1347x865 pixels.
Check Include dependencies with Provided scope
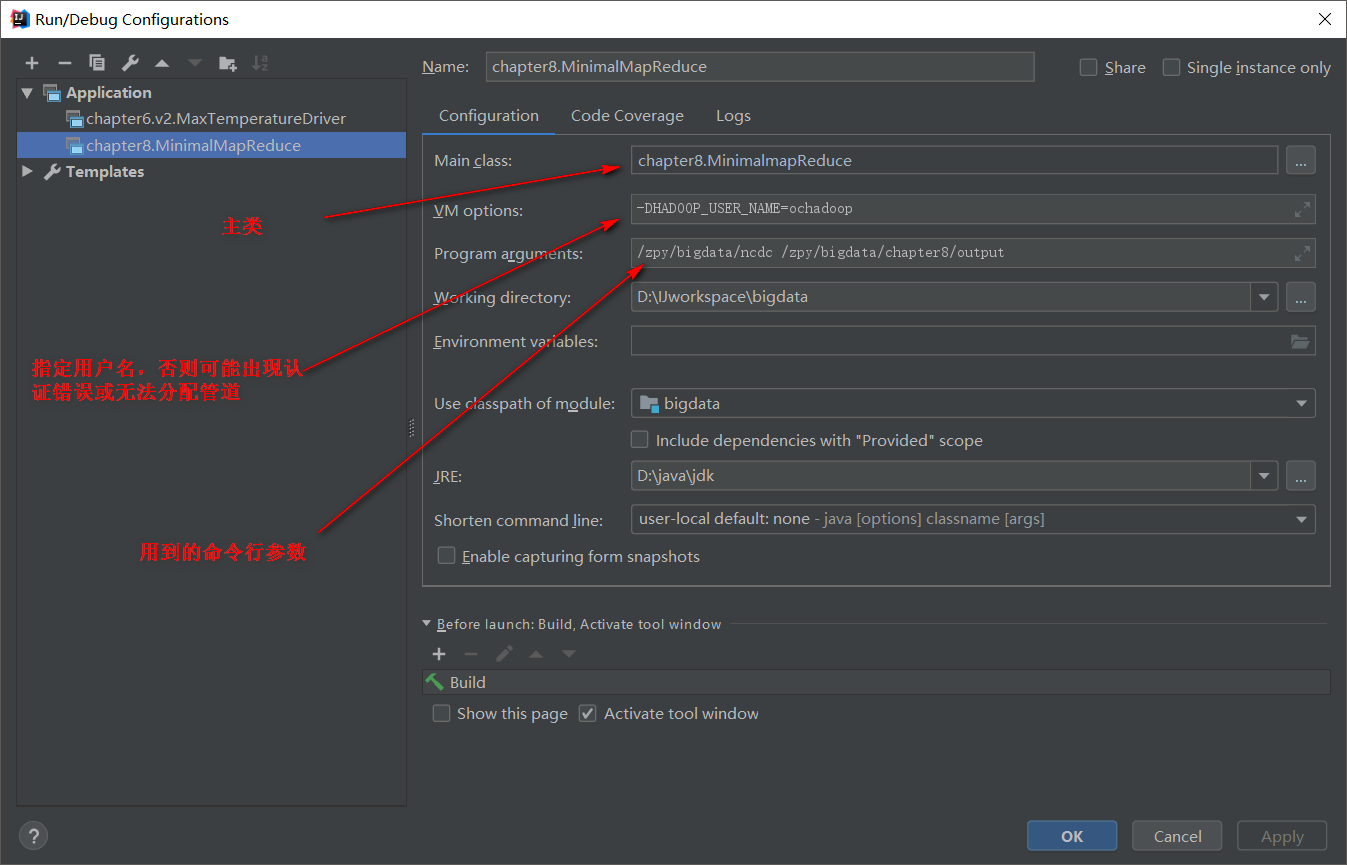(x=639, y=439)
